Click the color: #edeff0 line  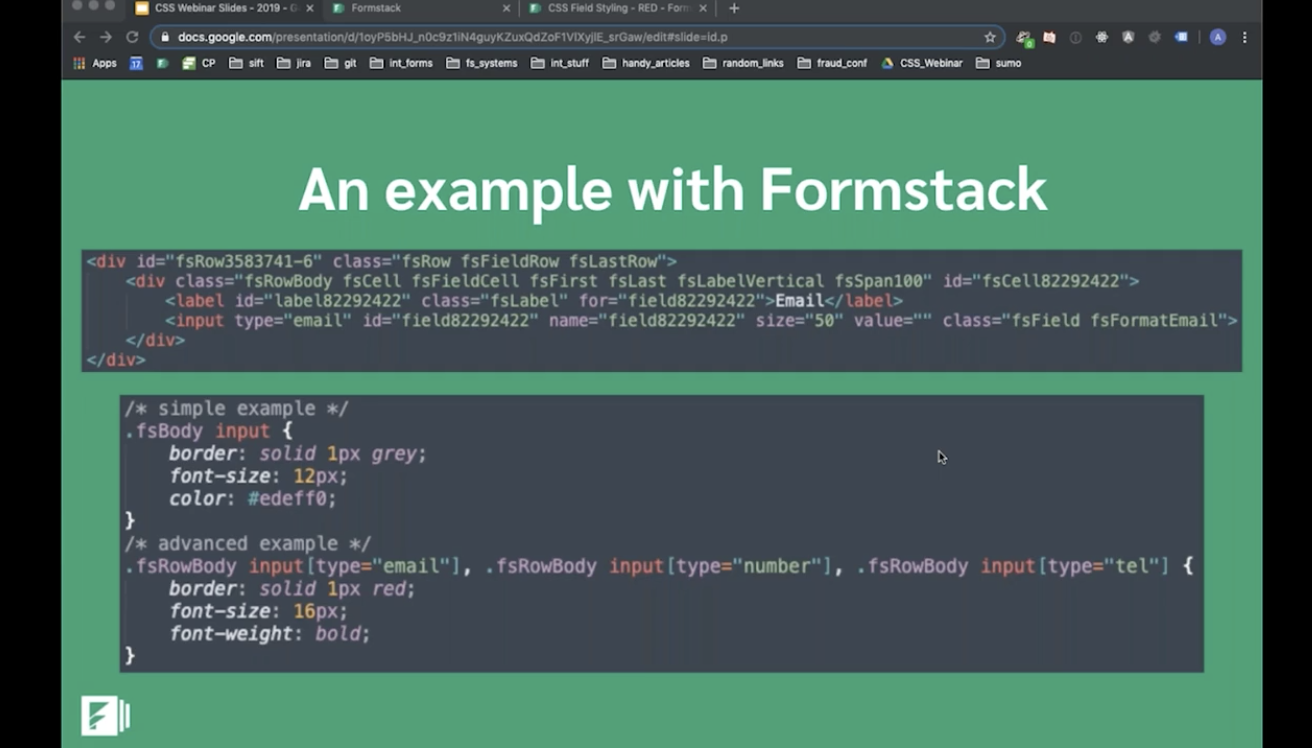pos(253,498)
